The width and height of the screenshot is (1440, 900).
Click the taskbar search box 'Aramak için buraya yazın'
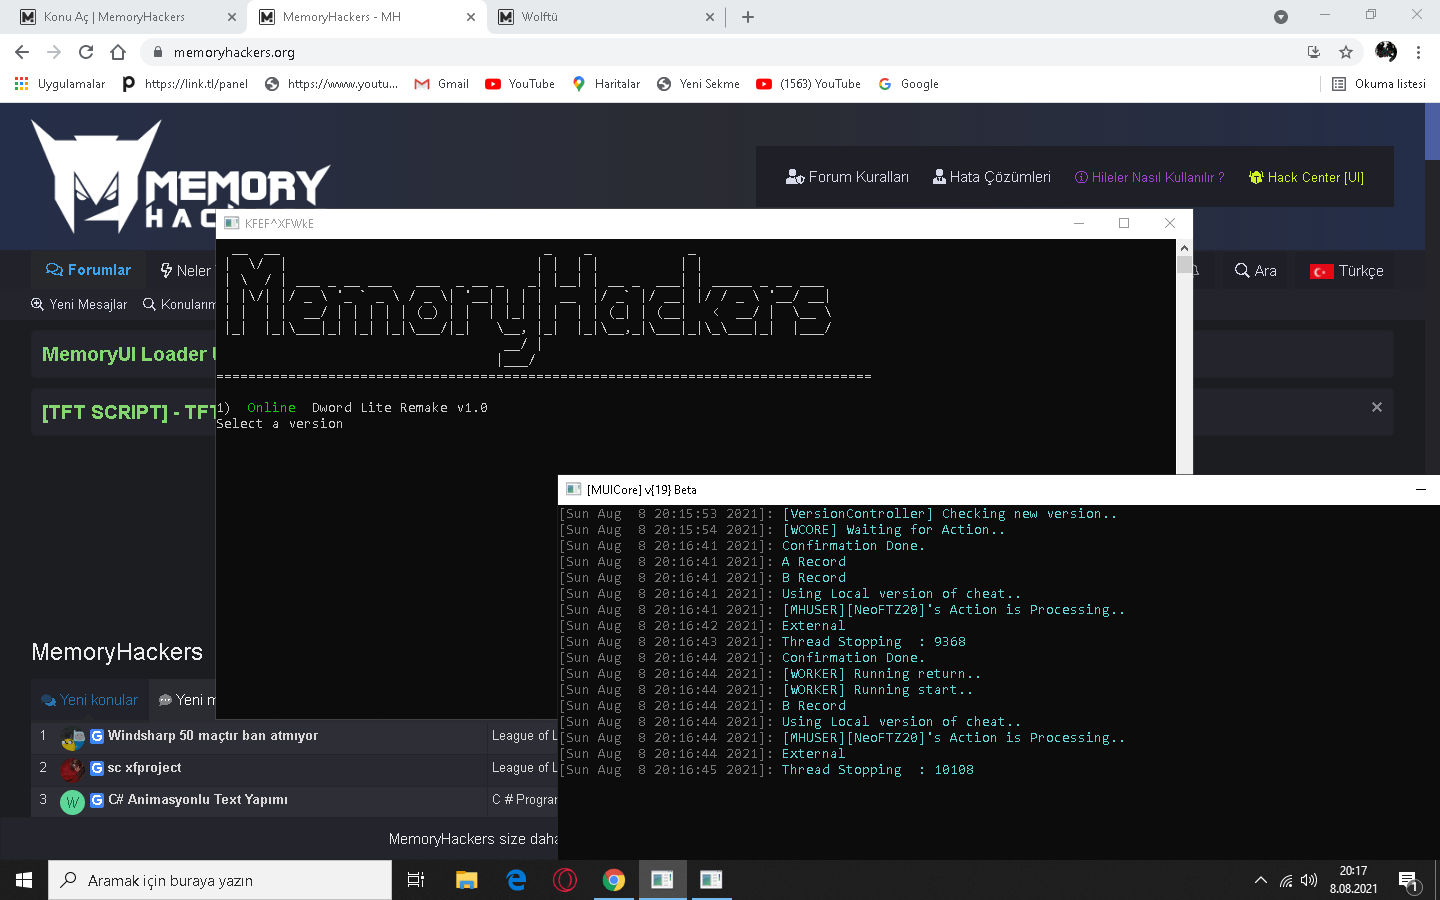(x=220, y=880)
